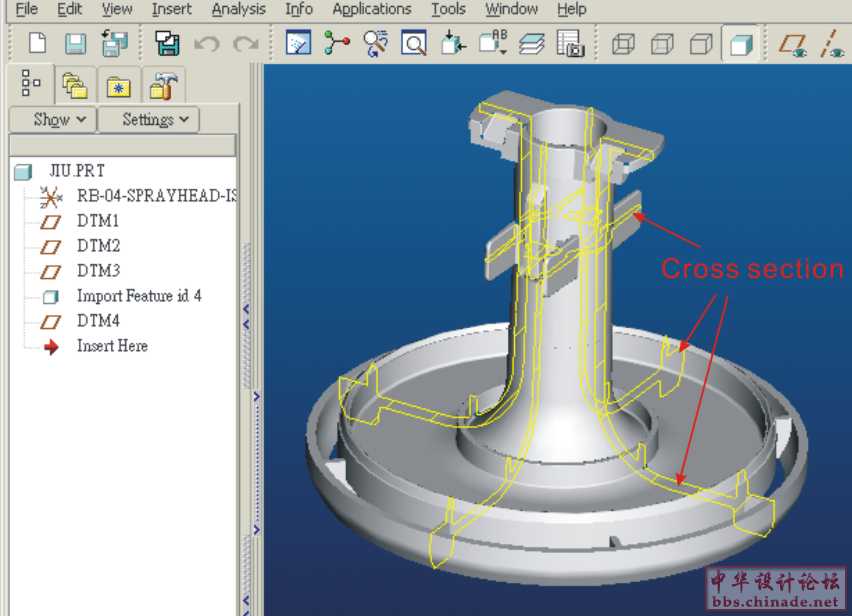Select DTM4 in the model tree
This screenshot has height=616, width=852.
pos(98,321)
